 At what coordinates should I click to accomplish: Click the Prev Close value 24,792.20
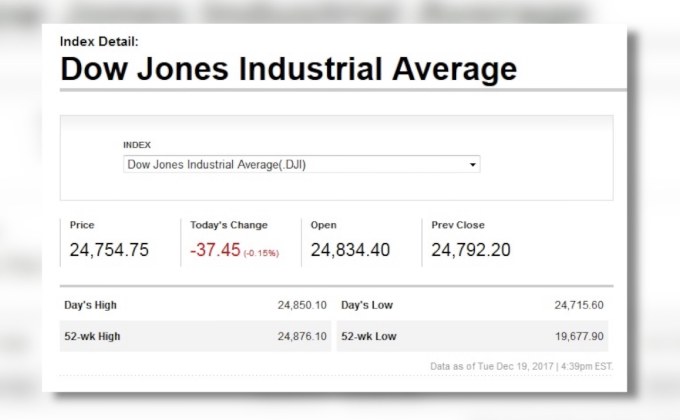471,250
